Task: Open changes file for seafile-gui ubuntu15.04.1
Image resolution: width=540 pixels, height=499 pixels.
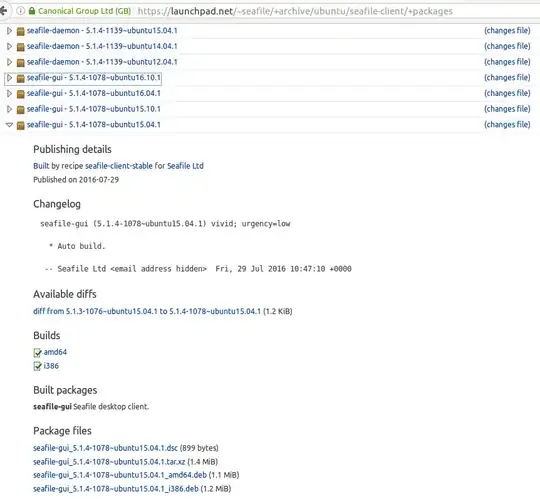Action: coord(507,125)
